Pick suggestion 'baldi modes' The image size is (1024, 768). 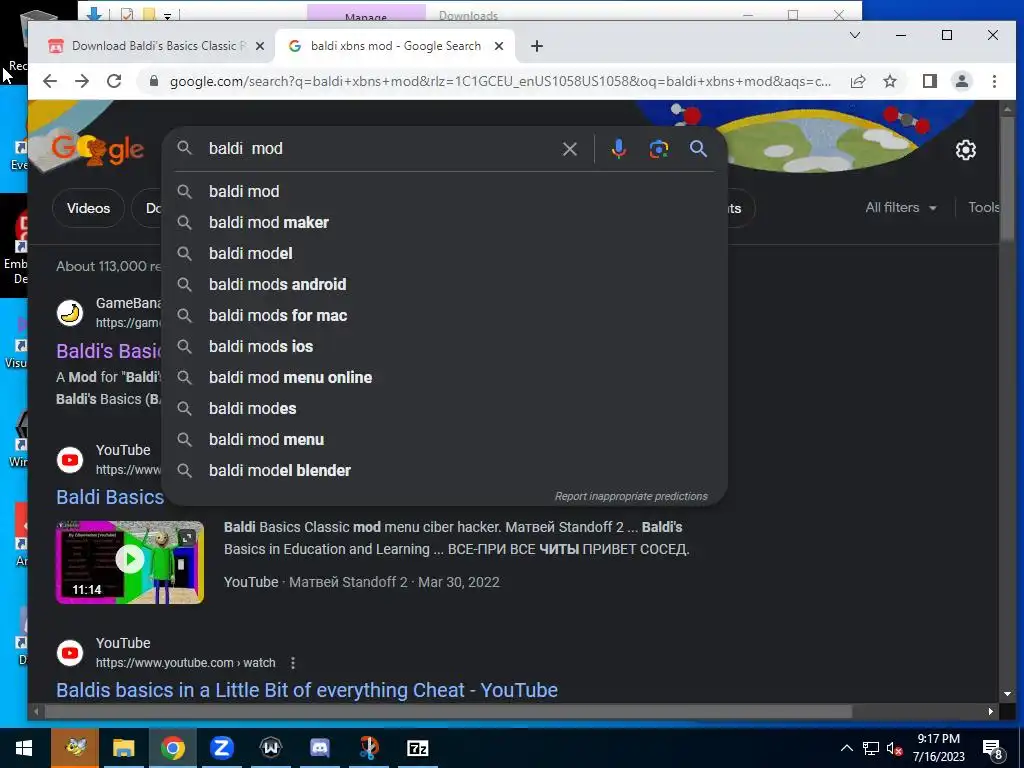444,409
